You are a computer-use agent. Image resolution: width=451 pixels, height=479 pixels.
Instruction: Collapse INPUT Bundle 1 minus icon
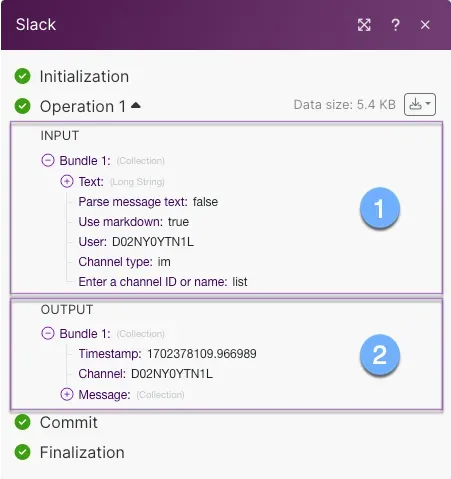tap(48, 160)
